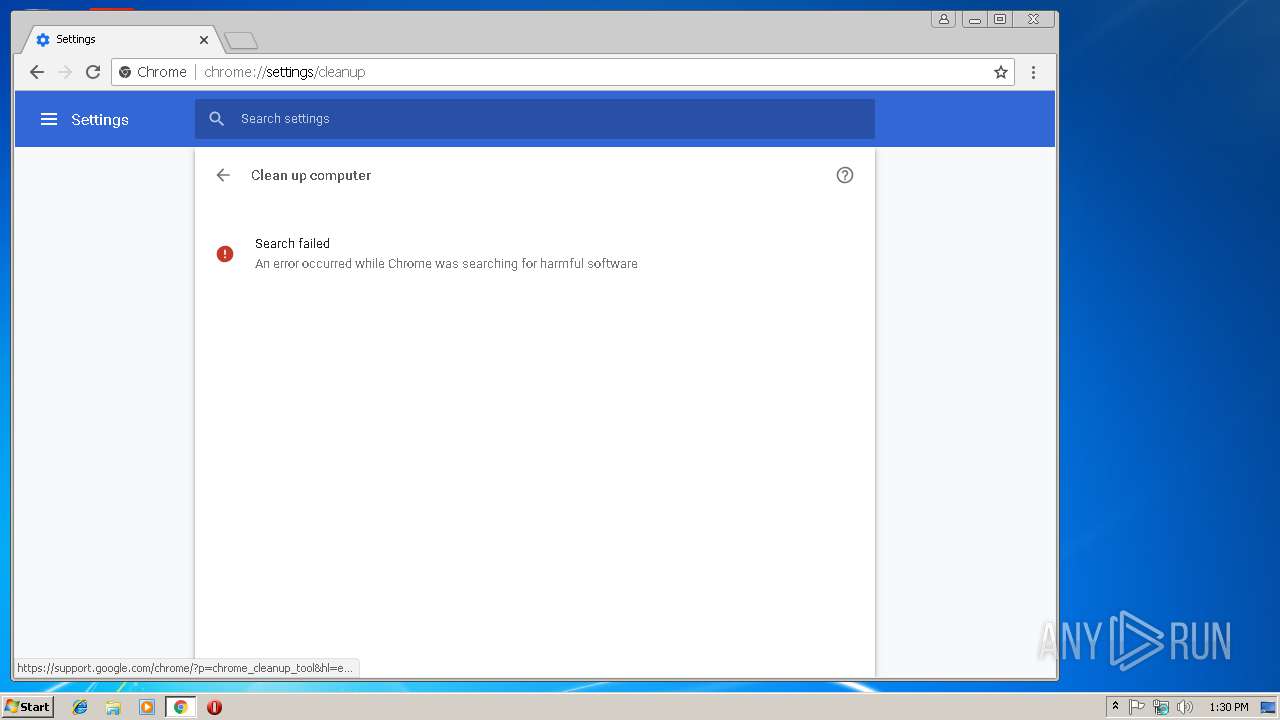1280x720 pixels.
Task: Click the Clean up computer heading
Action: (x=311, y=175)
